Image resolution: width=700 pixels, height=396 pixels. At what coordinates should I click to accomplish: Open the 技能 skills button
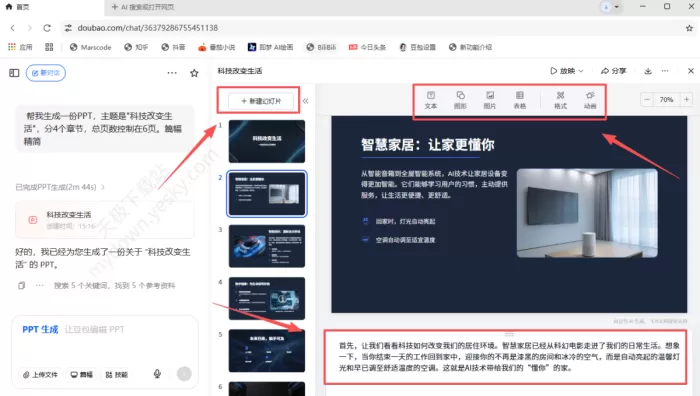(x=117, y=375)
